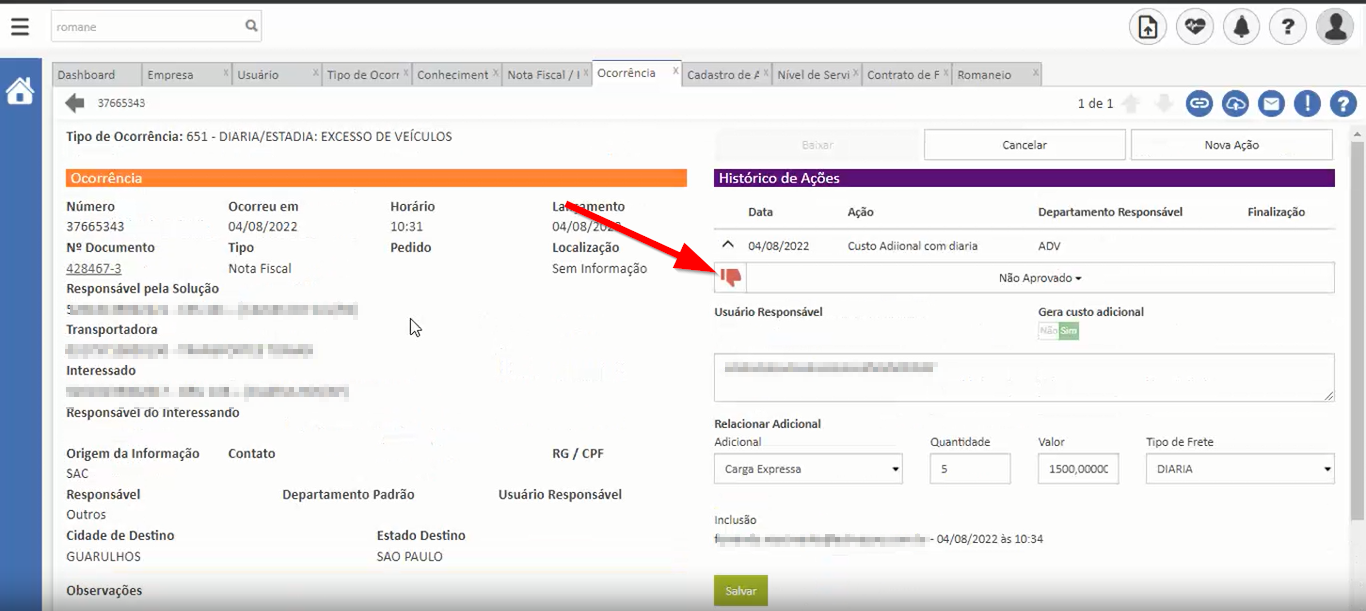Click the email envelope icon
This screenshot has width=1366, height=611.
pos(1271,103)
